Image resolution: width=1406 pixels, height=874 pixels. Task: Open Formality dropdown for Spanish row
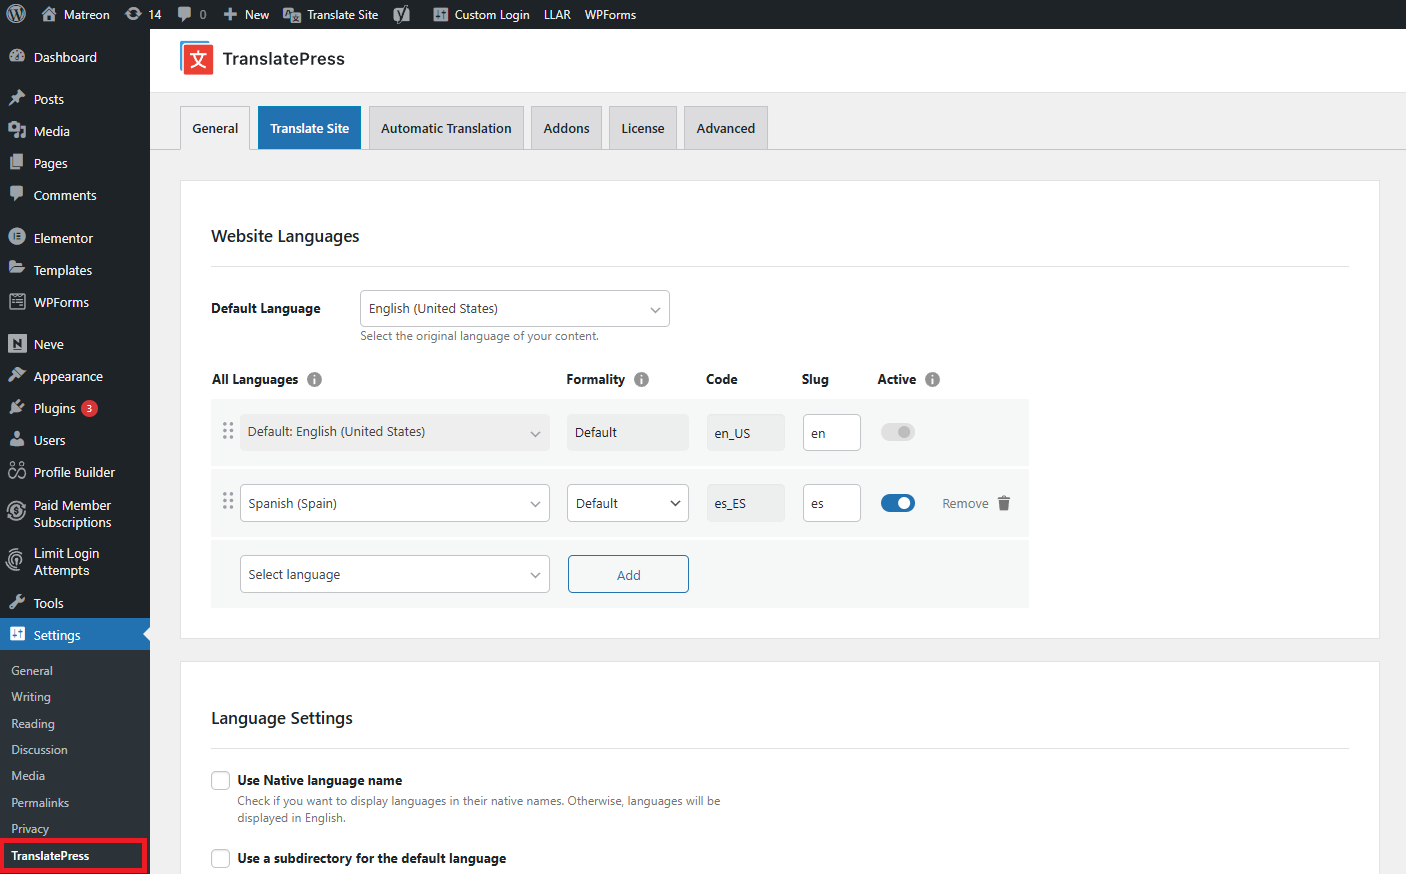[628, 503]
